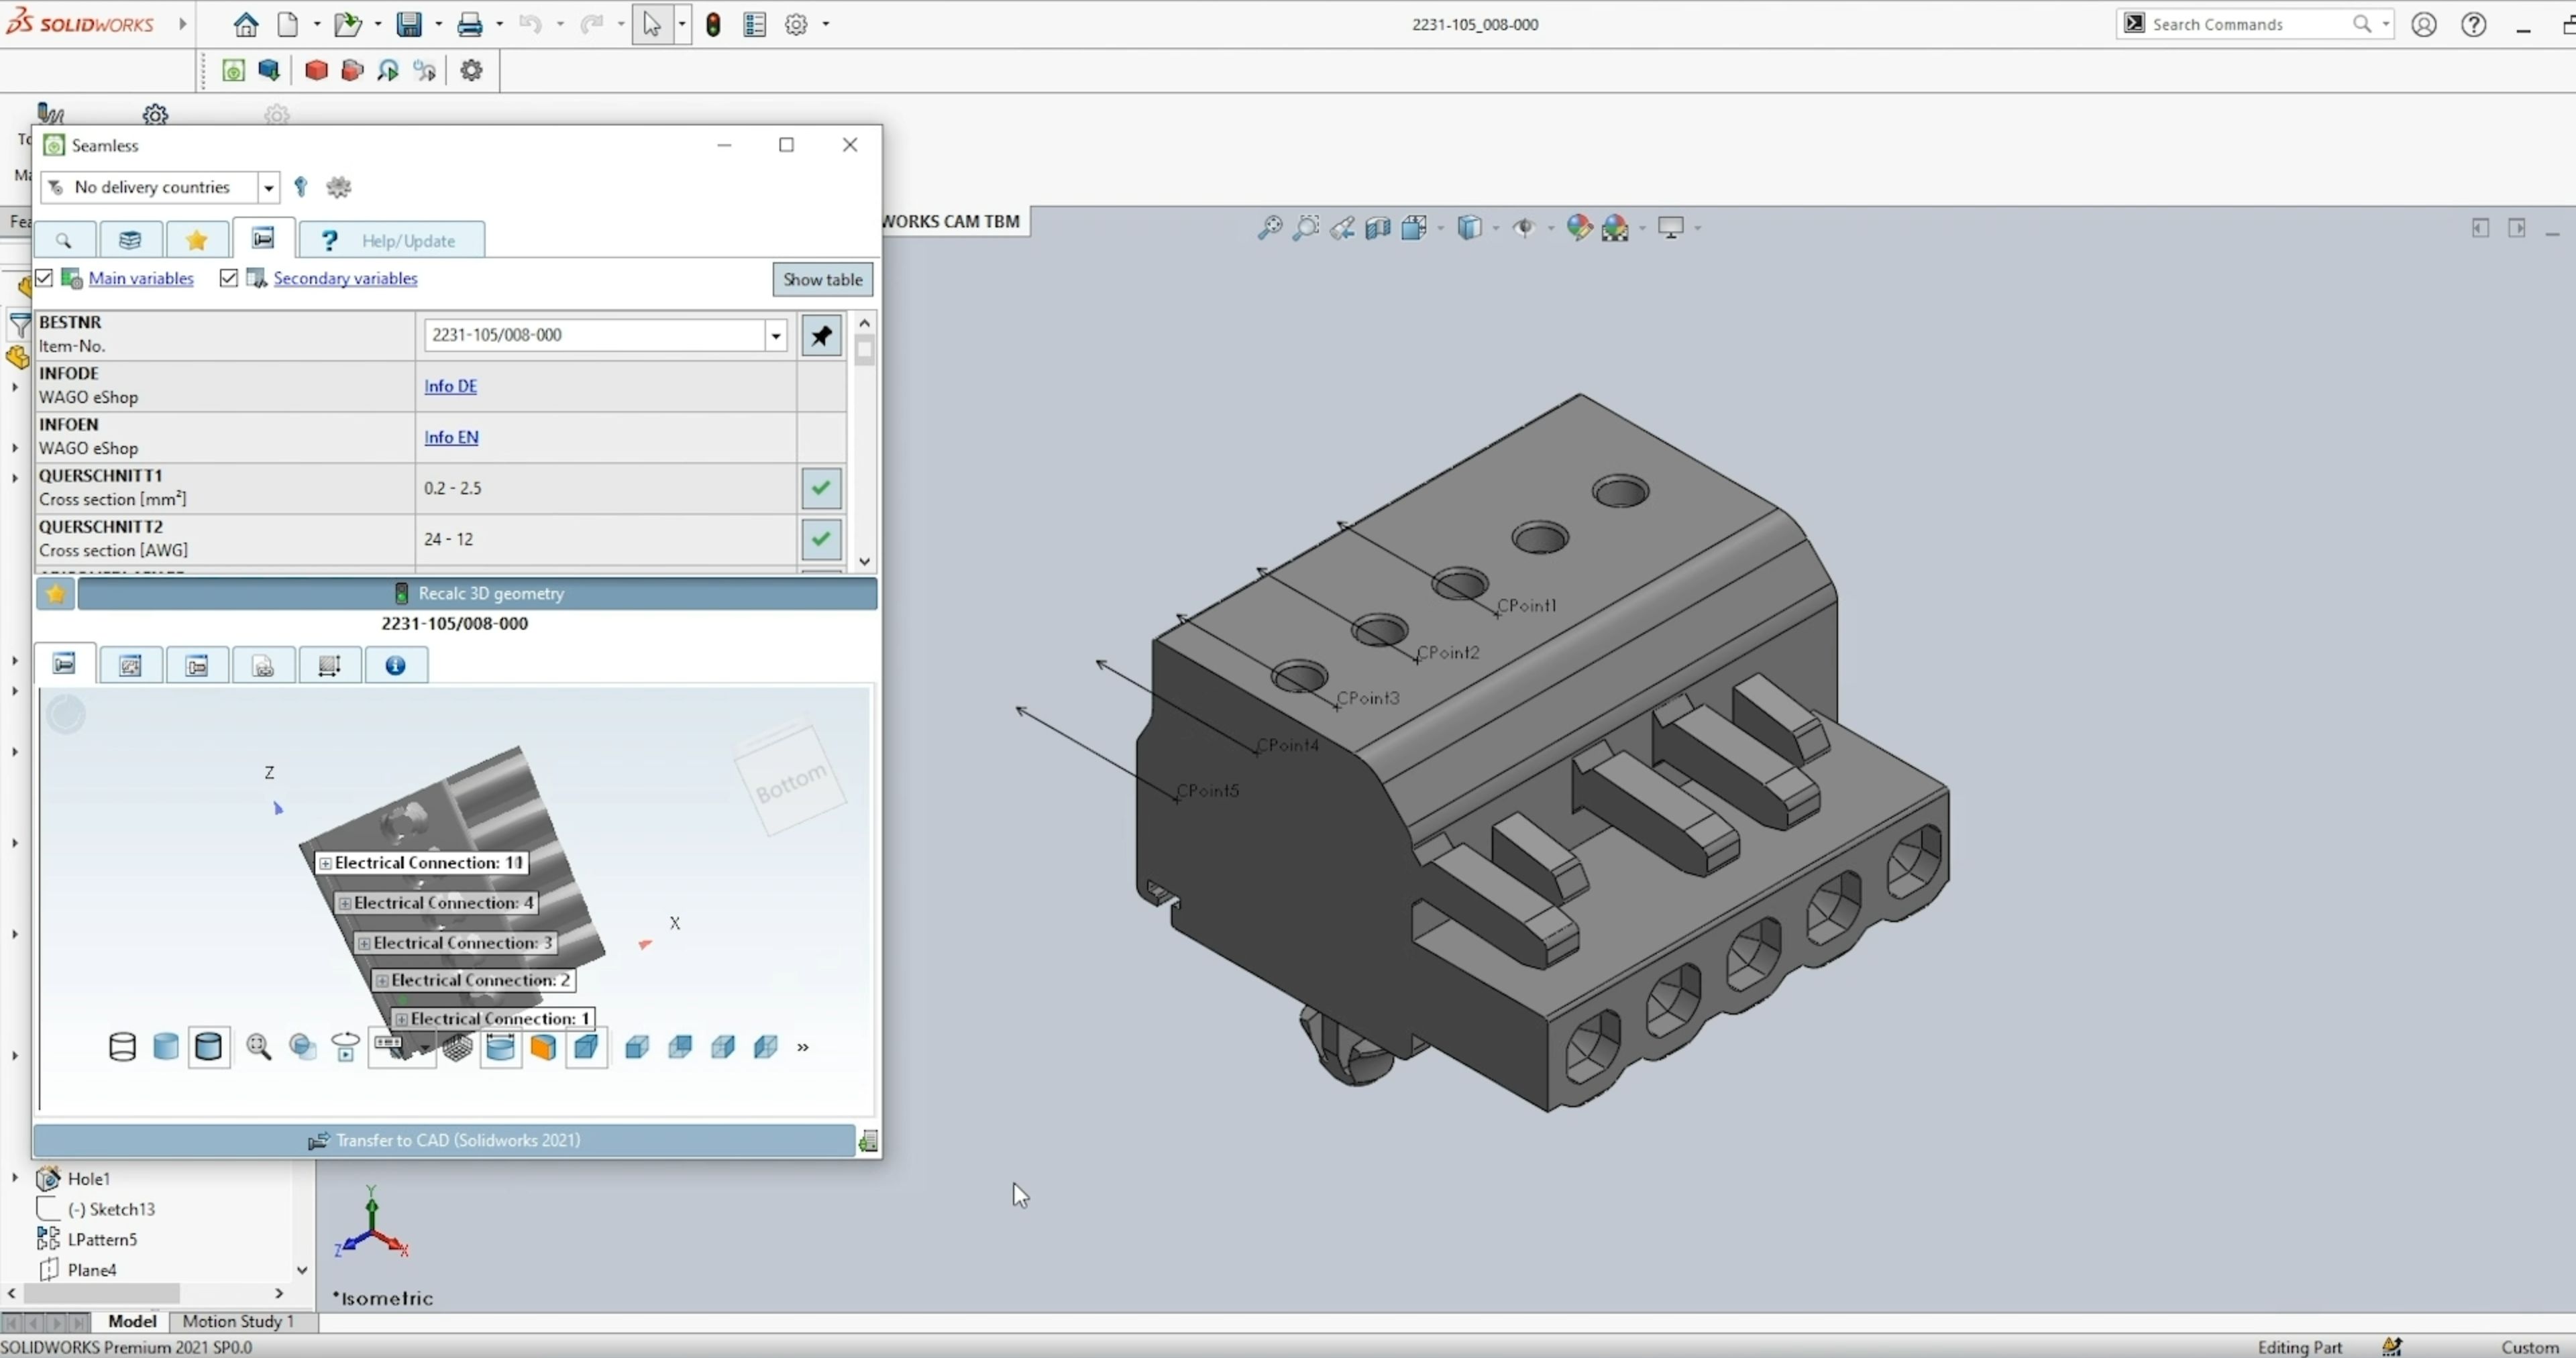Image resolution: width=2576 pixels, height=1358 pixels.
Task: Switch to the favorites star tab in Seamless
Action: (197, 240)
